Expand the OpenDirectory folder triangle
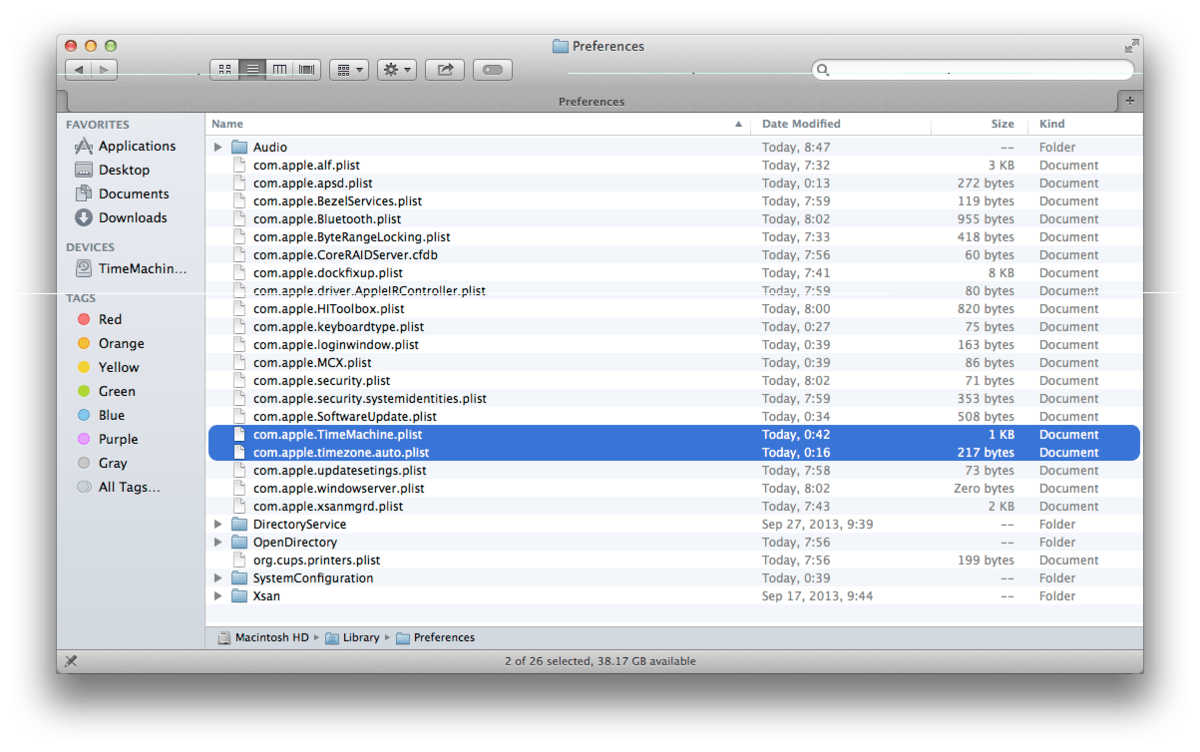The width and height of the screenshot is (1200, 752). 218,542
